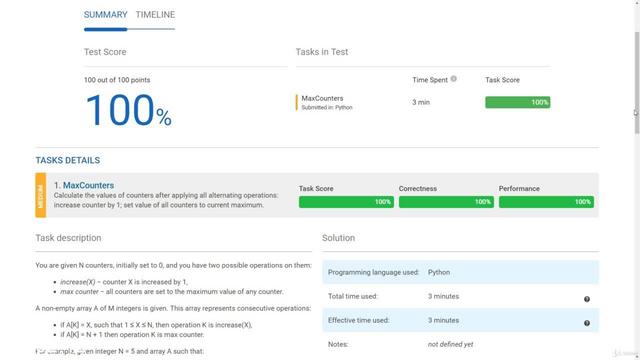Click the 'Python' language value

tap(439, 272)
